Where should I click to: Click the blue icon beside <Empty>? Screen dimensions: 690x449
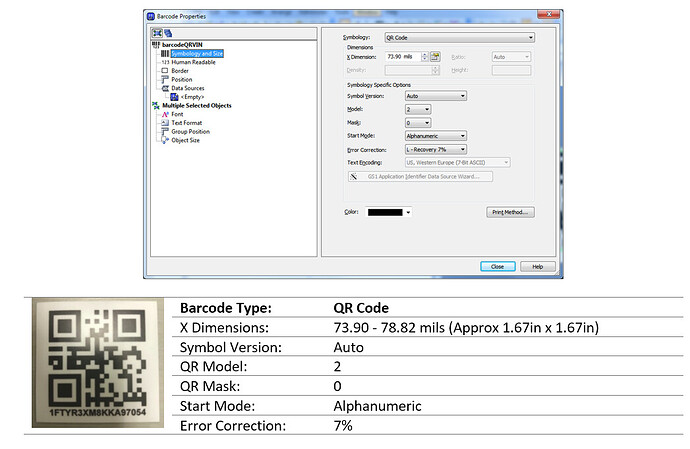click(x=174, y=97)
